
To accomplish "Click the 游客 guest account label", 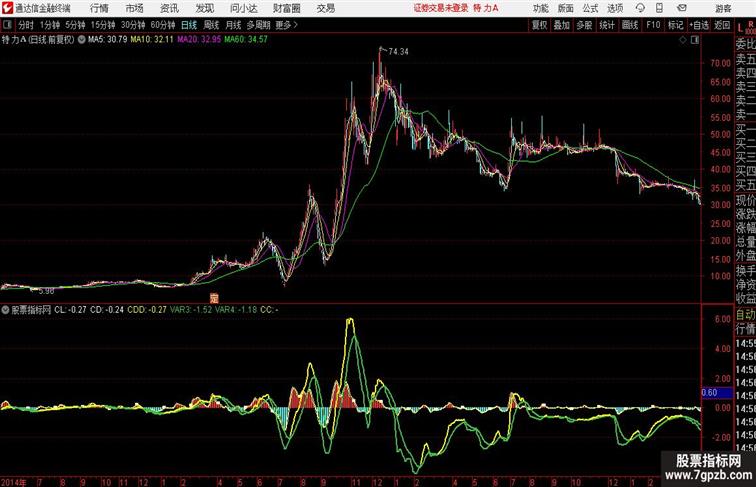I will pyautogui.click(x=723, y=8).
